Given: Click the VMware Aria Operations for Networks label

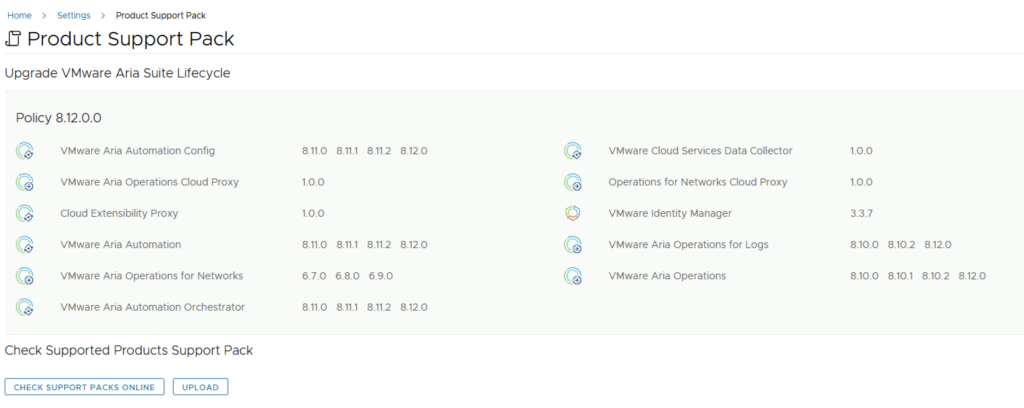Looking at the screenshot, I should coord(152,276).
